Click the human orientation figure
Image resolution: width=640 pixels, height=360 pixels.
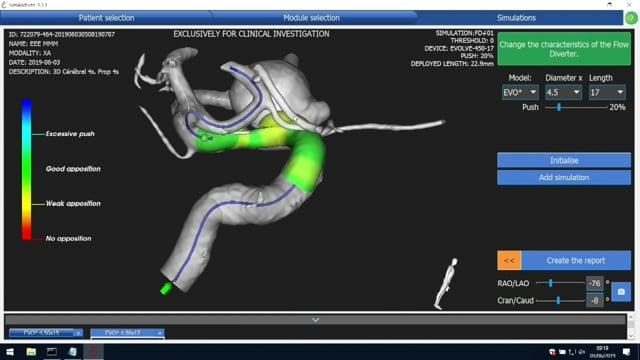pyautogui.click(x=446, y=284)
